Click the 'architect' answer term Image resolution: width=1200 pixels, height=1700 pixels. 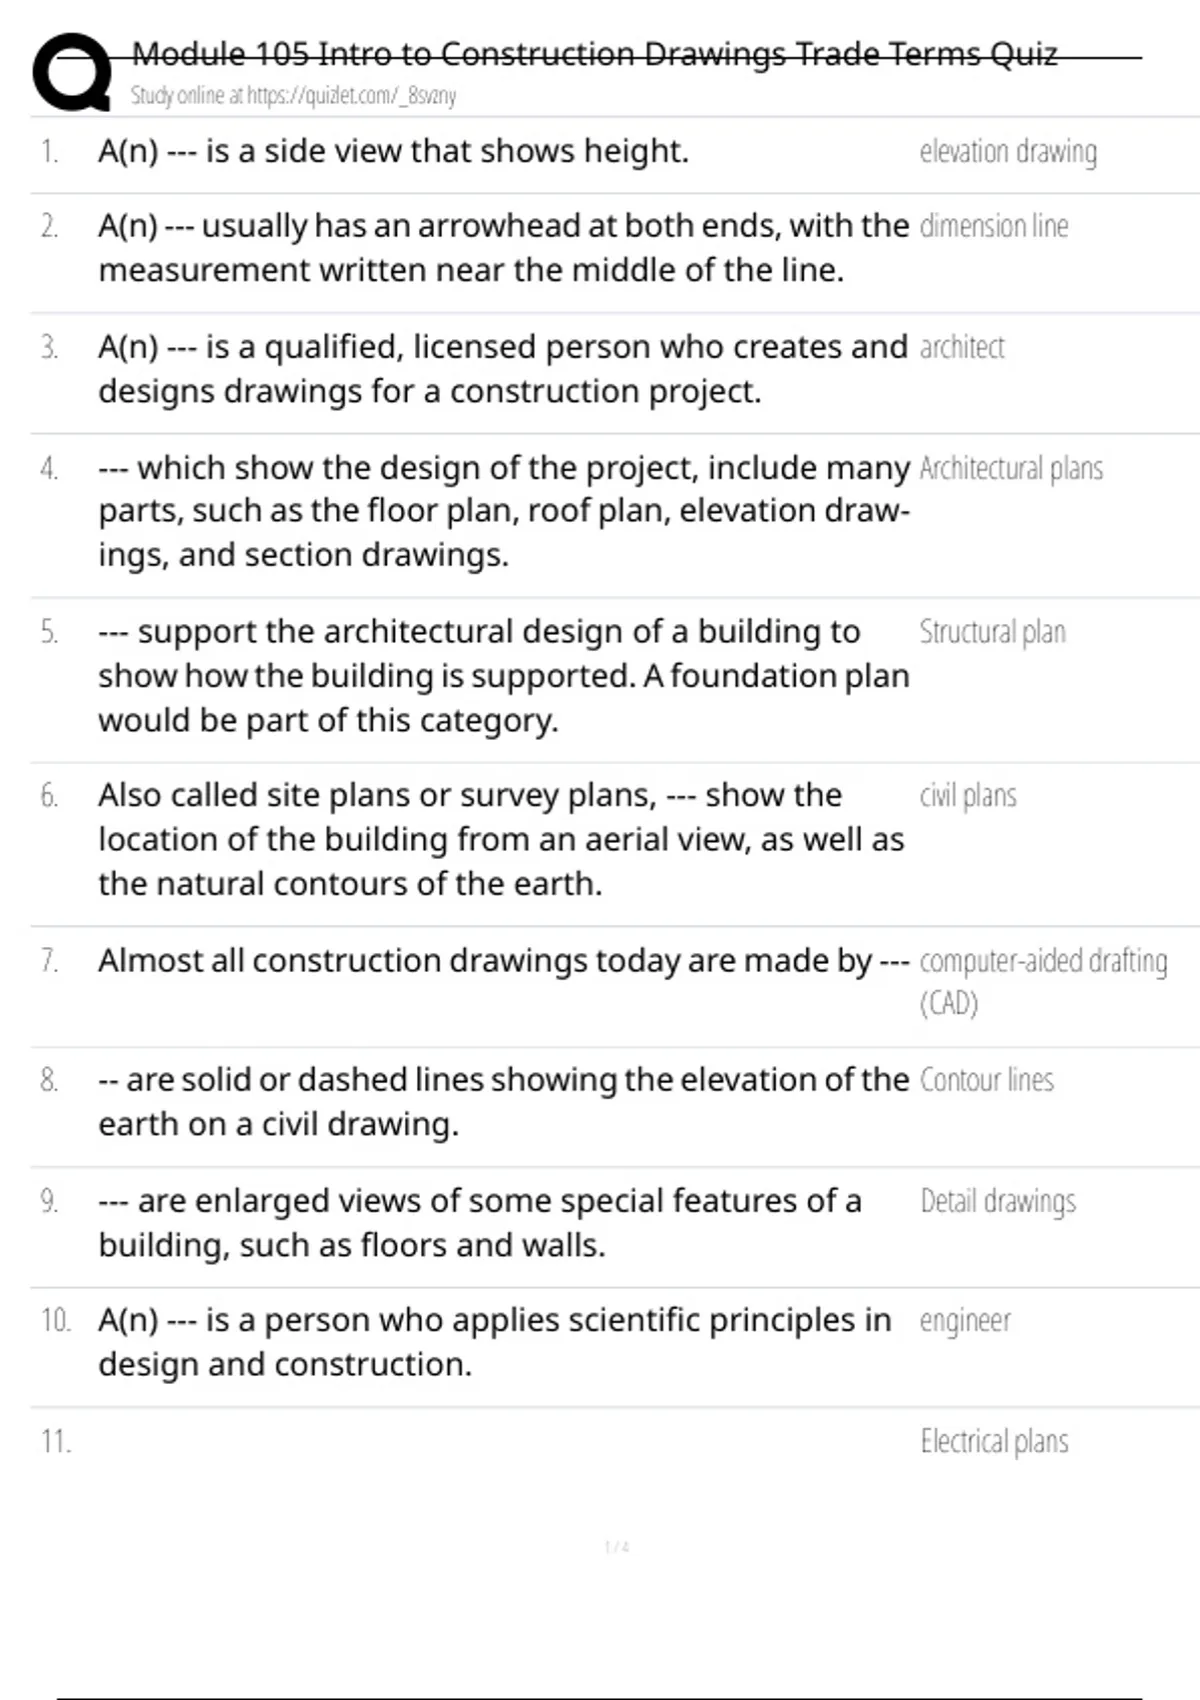pos(962,348)
